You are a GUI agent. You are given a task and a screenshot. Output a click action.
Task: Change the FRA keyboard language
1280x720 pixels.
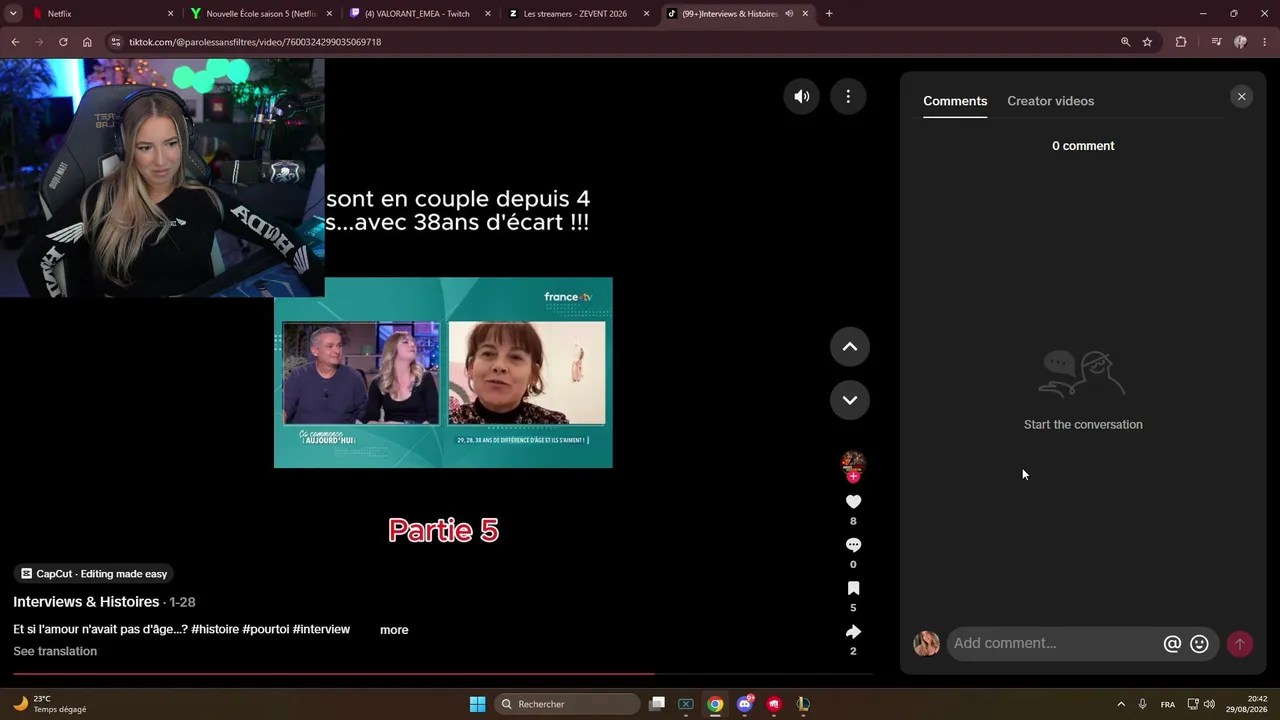point(1168,704)
